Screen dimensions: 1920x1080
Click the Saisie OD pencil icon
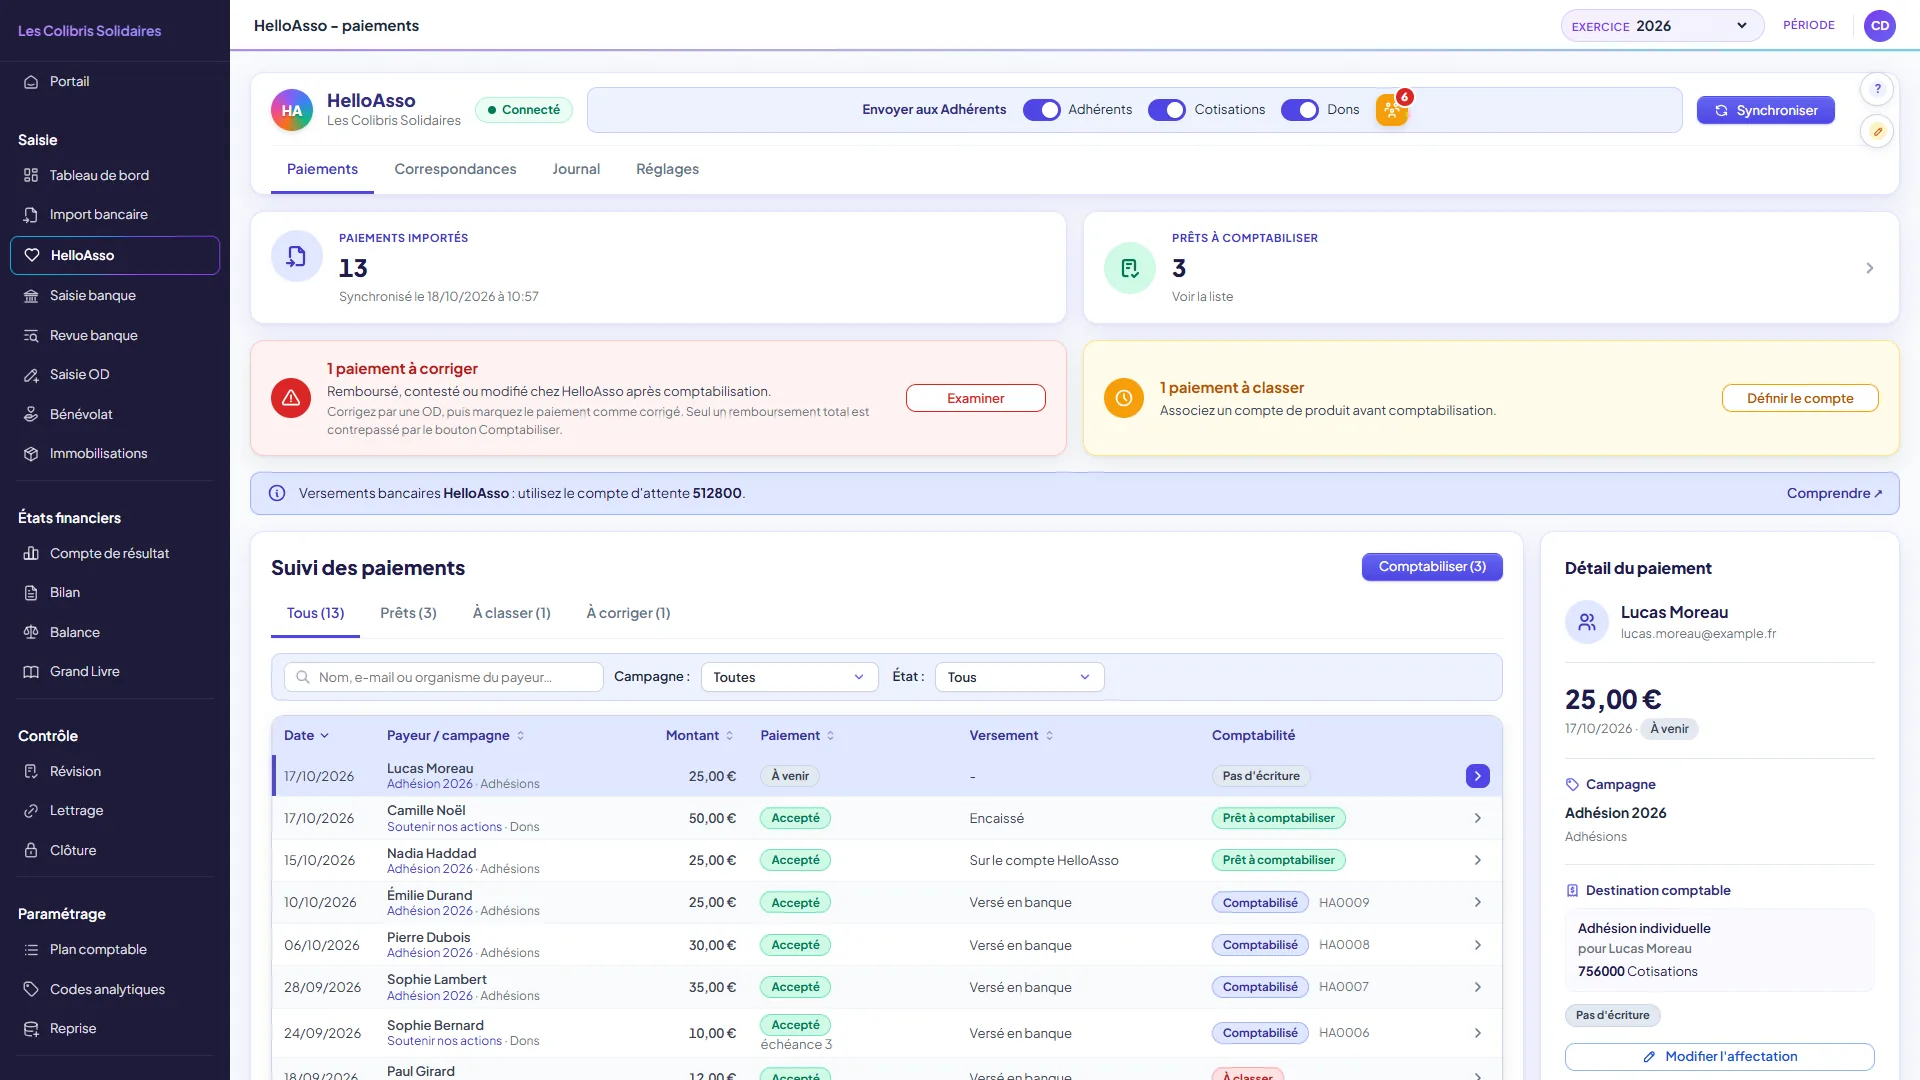31,375
